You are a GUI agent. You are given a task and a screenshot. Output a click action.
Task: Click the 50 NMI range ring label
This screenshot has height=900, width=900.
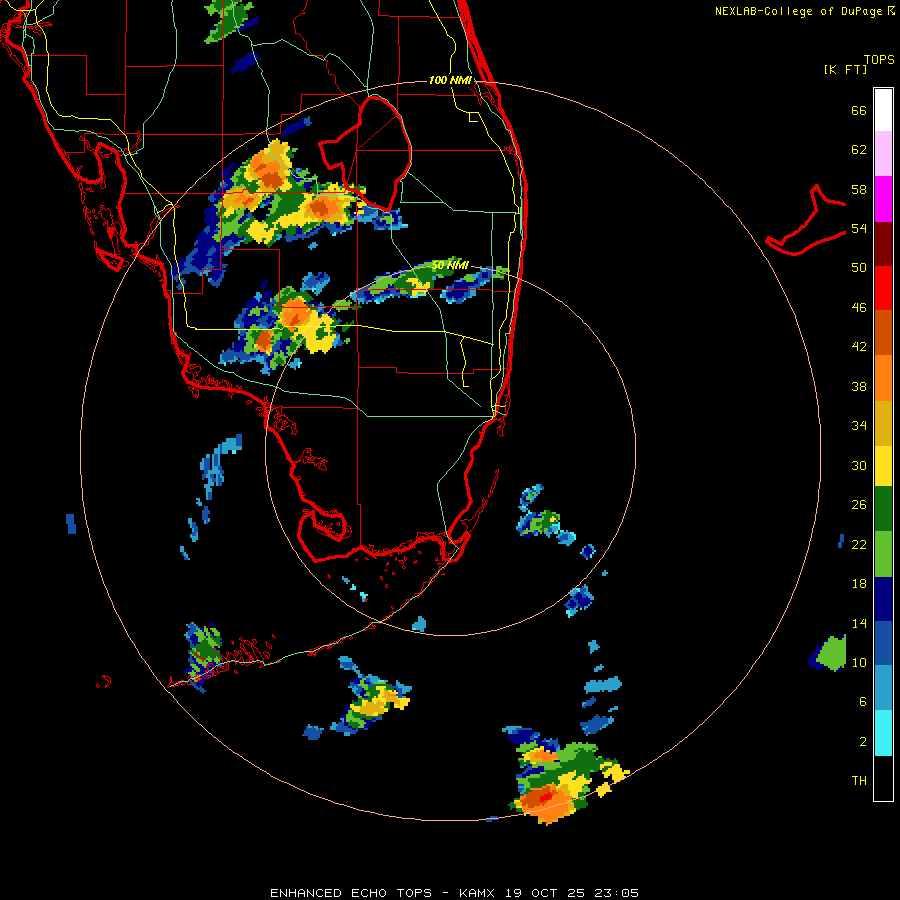click(x=450, y=265)
